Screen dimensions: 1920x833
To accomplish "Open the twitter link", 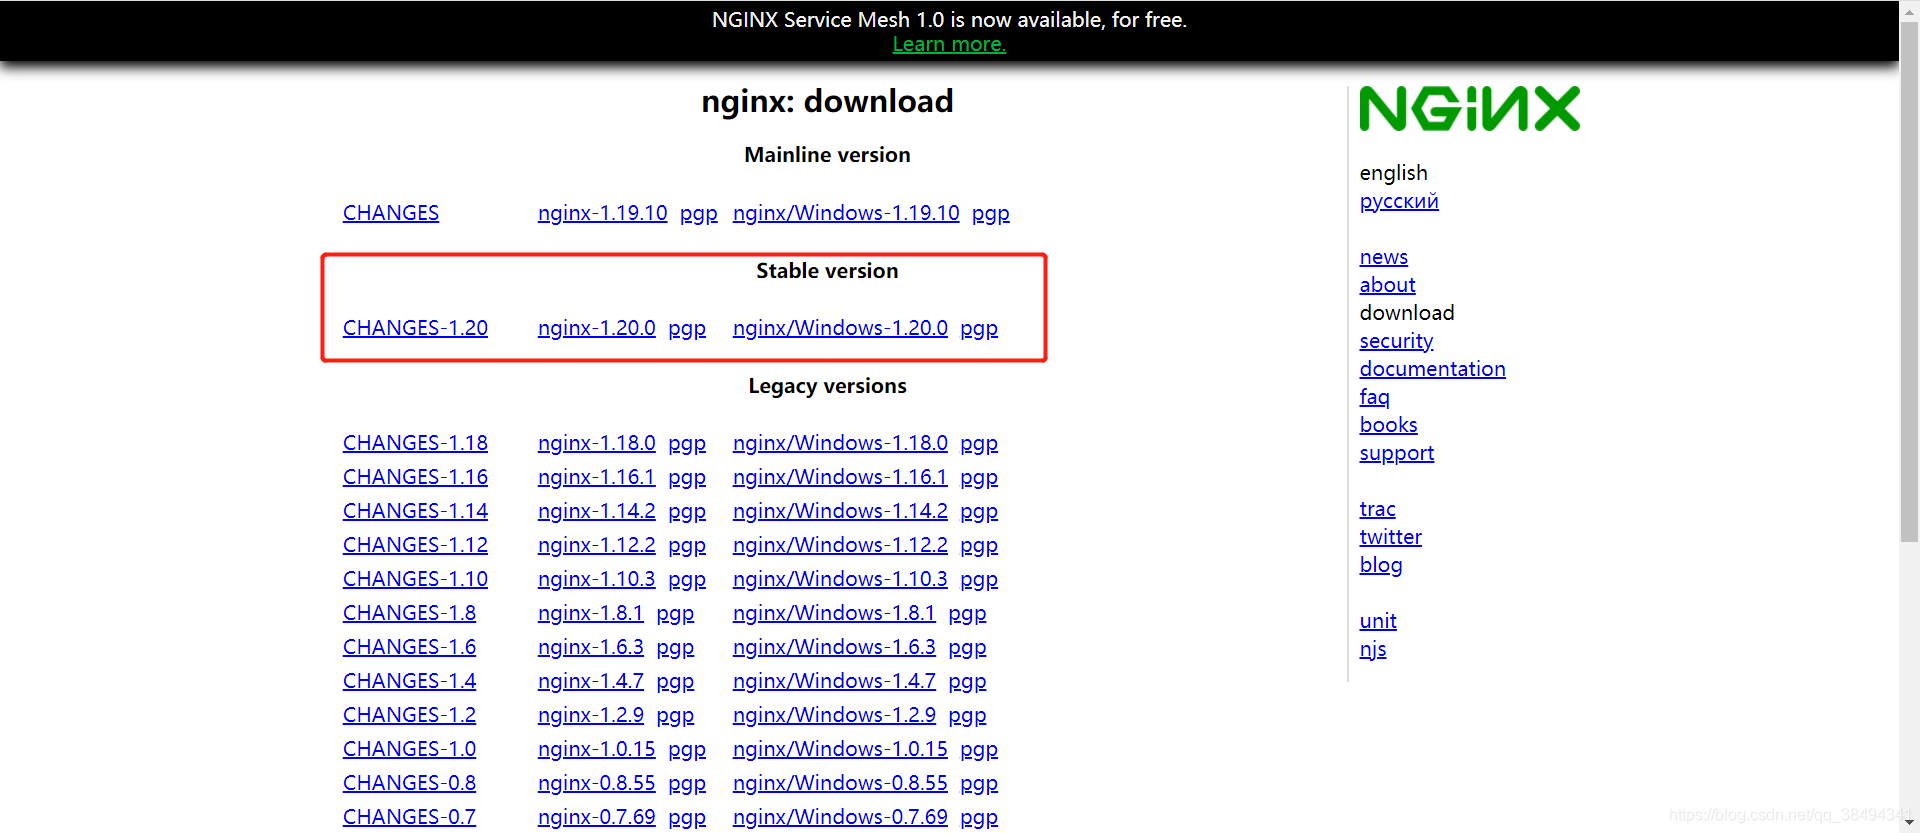I will coord(1390,537).
